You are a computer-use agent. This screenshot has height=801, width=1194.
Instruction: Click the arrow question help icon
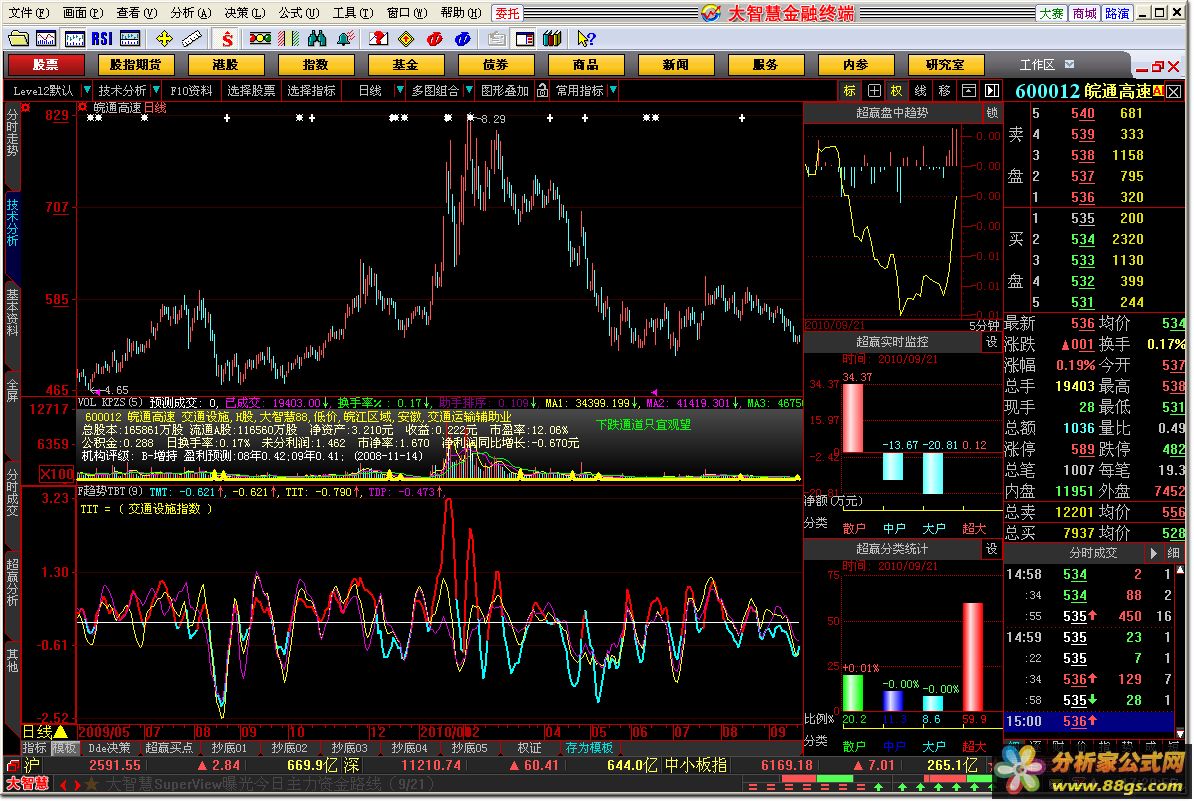586,38
